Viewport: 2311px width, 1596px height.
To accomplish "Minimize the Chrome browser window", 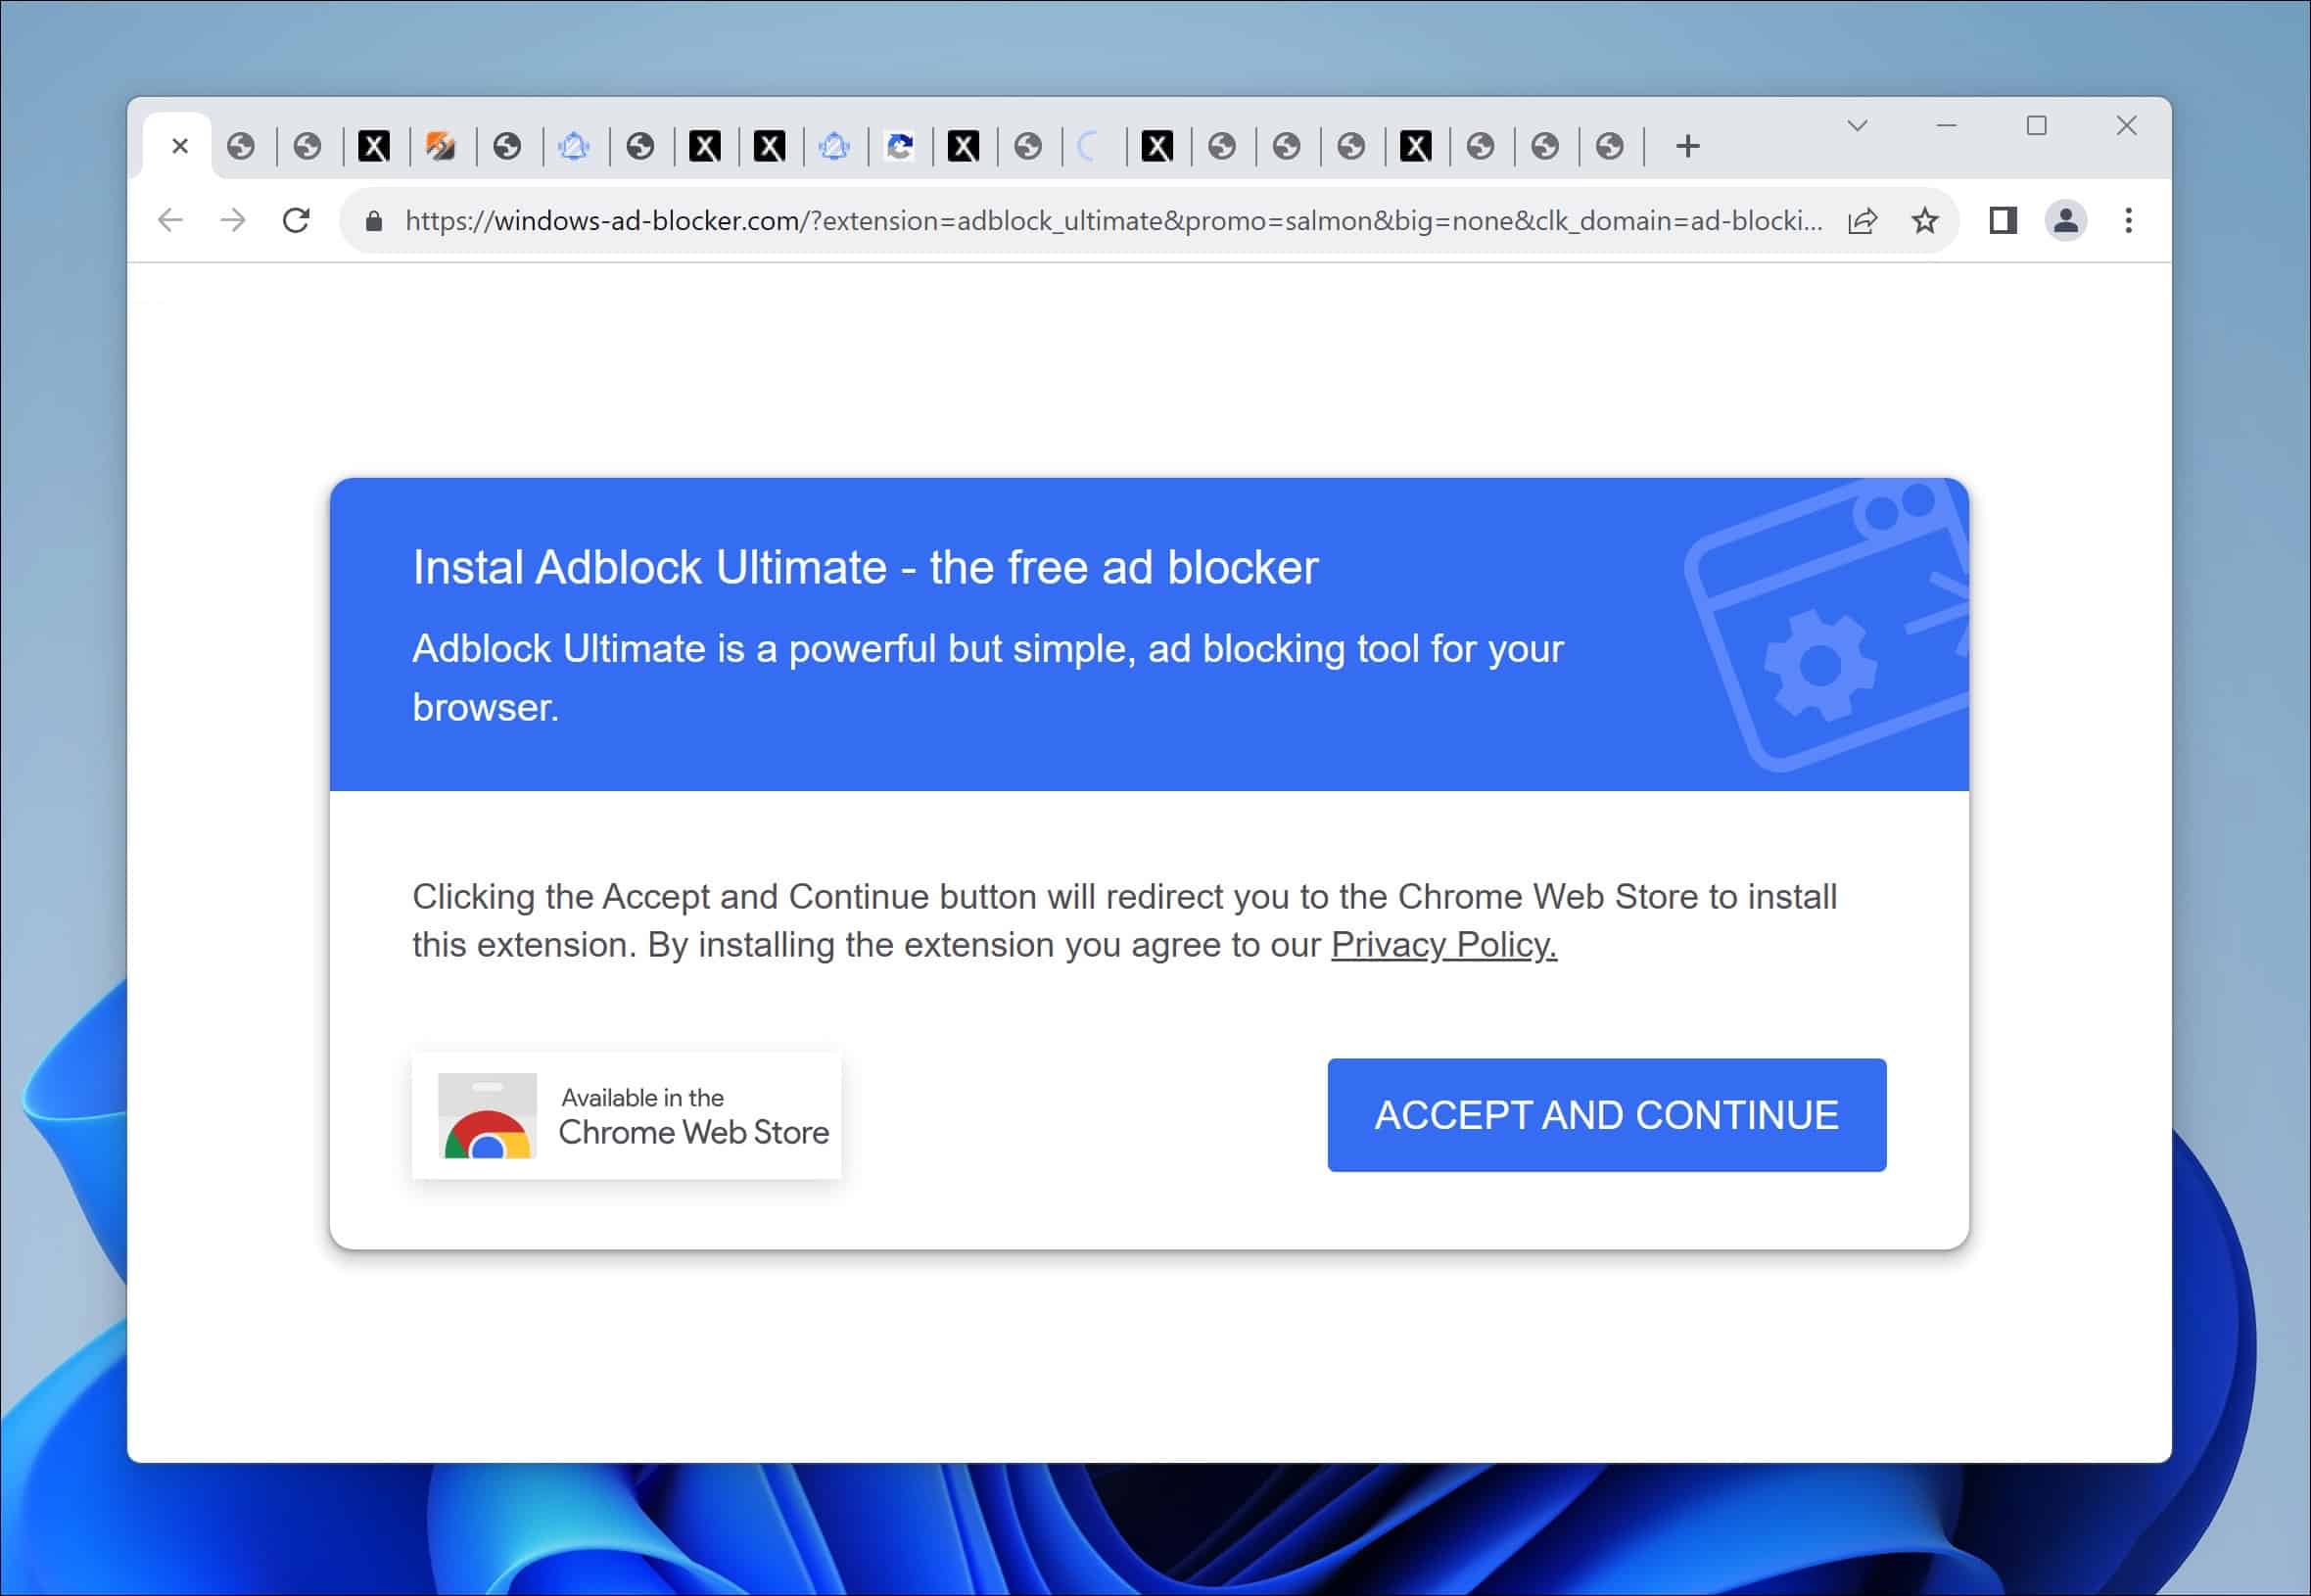I will coord(1947,126).
